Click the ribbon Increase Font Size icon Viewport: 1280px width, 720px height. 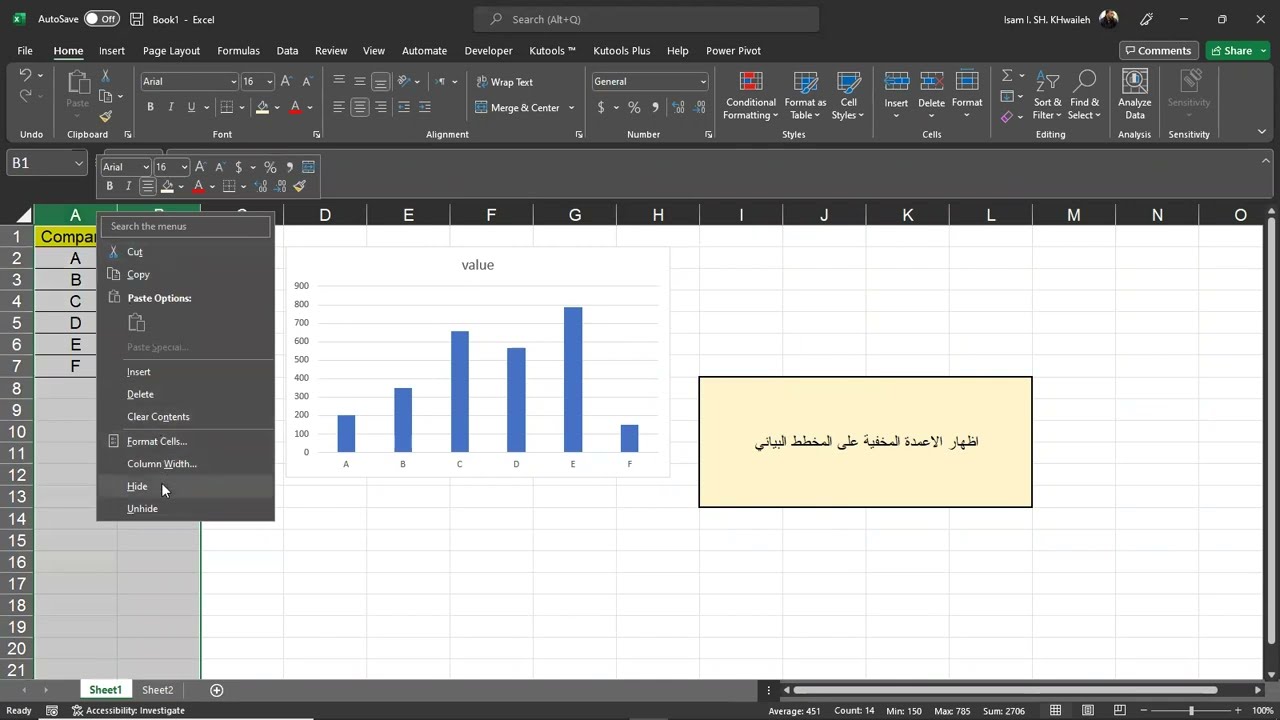[x=286, y=81]
